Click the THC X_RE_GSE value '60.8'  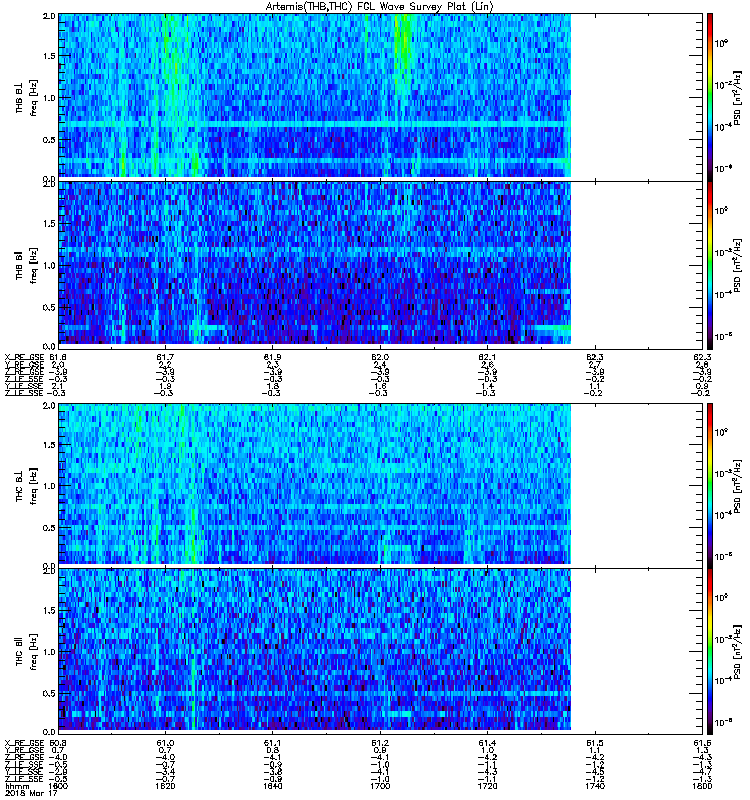[58, 743]
